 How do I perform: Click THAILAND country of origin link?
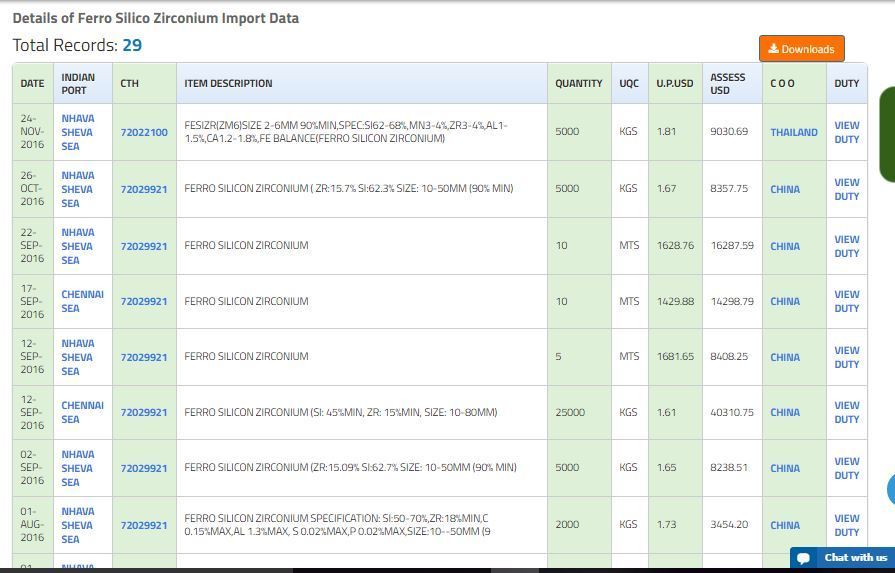click(x=793, y=132)
